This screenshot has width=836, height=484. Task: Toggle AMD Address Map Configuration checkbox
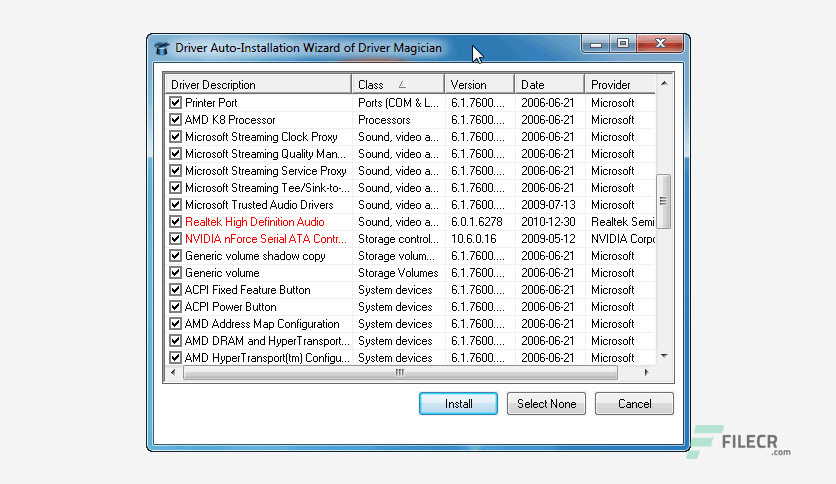(x=175, y=324)
